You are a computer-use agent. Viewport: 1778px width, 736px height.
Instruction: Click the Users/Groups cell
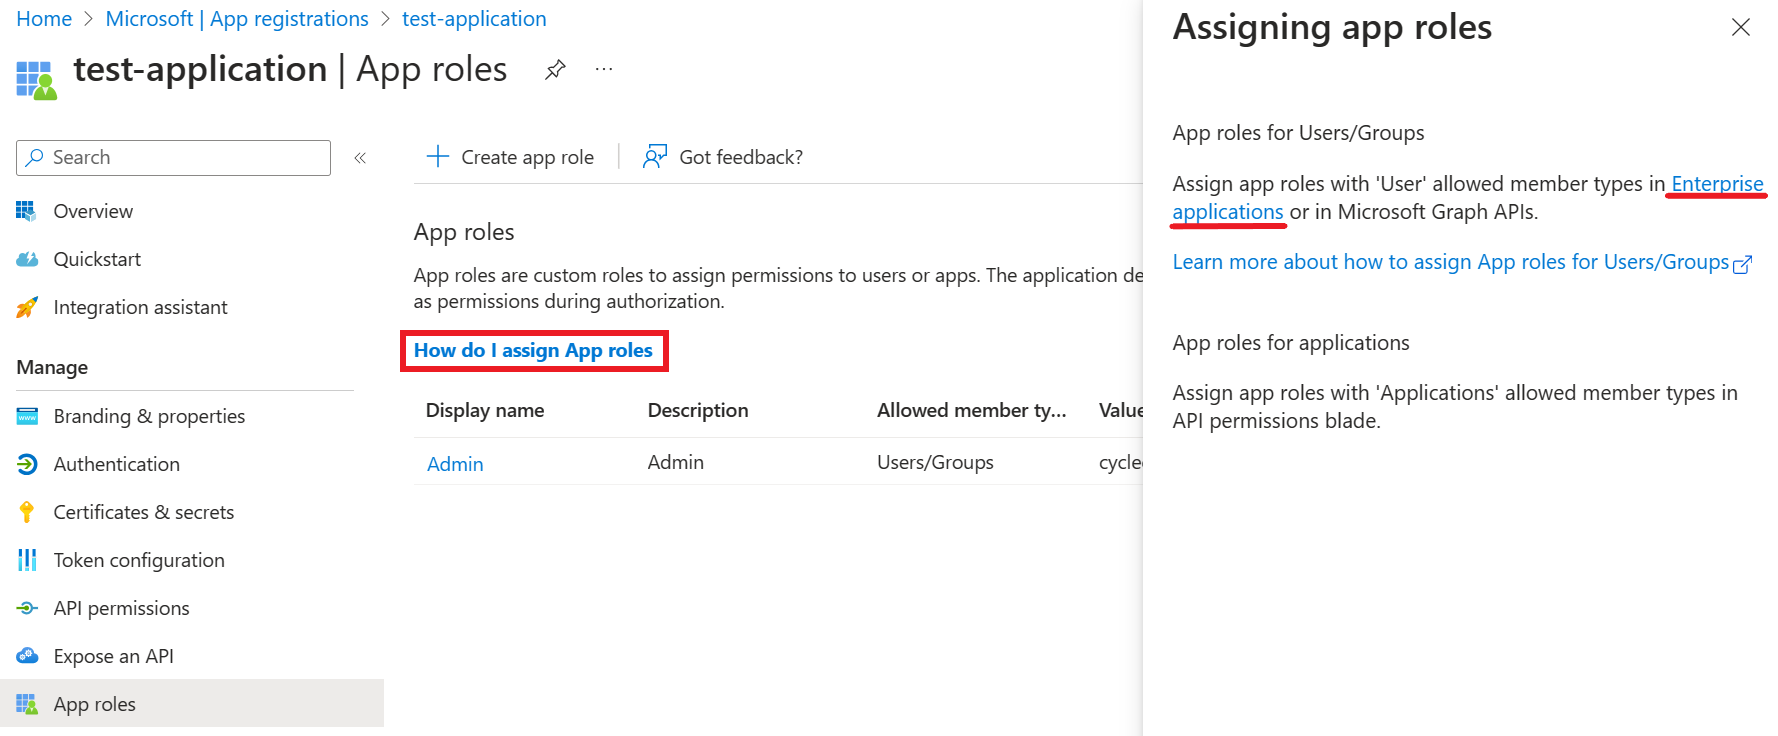[x=935, y=462]
